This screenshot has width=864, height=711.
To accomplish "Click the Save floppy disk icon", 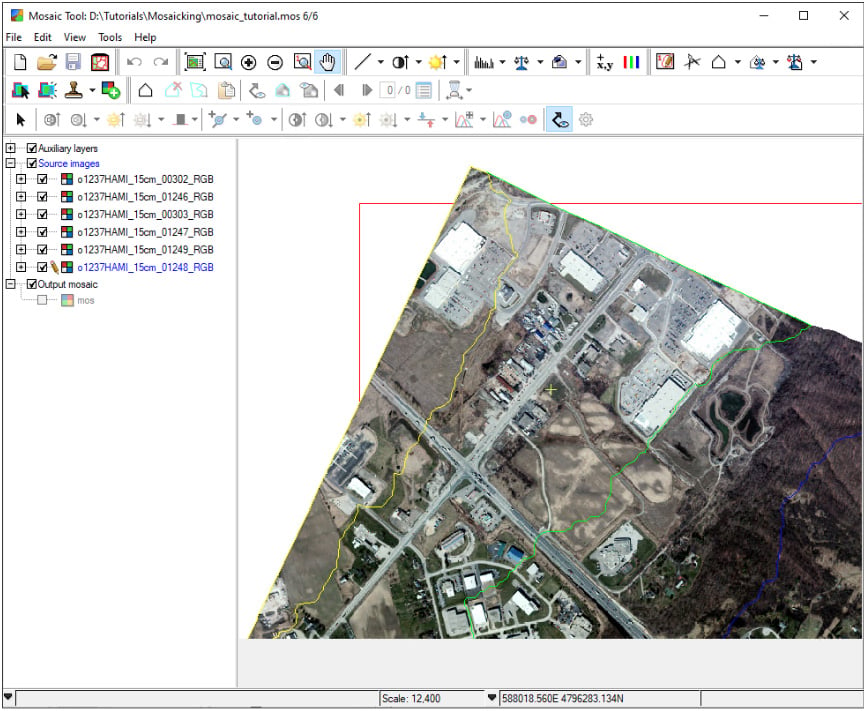I will (73, 62).
